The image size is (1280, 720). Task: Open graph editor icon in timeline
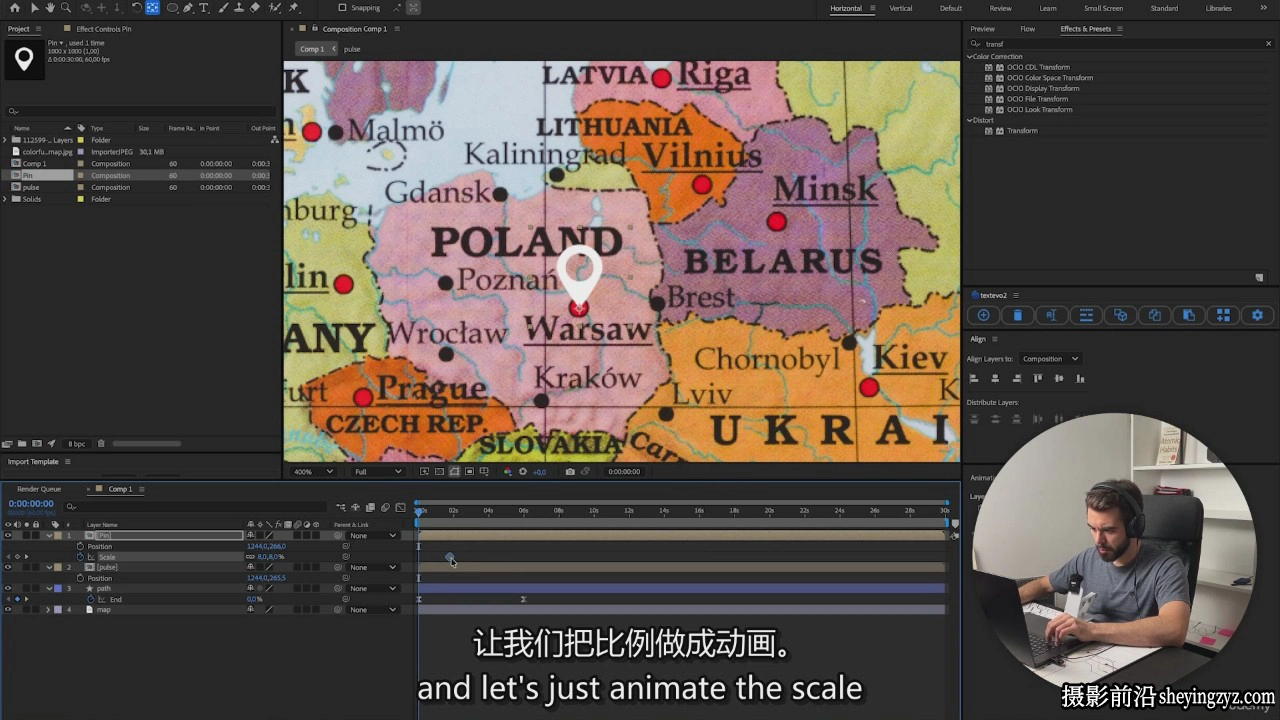pos(401,507)
